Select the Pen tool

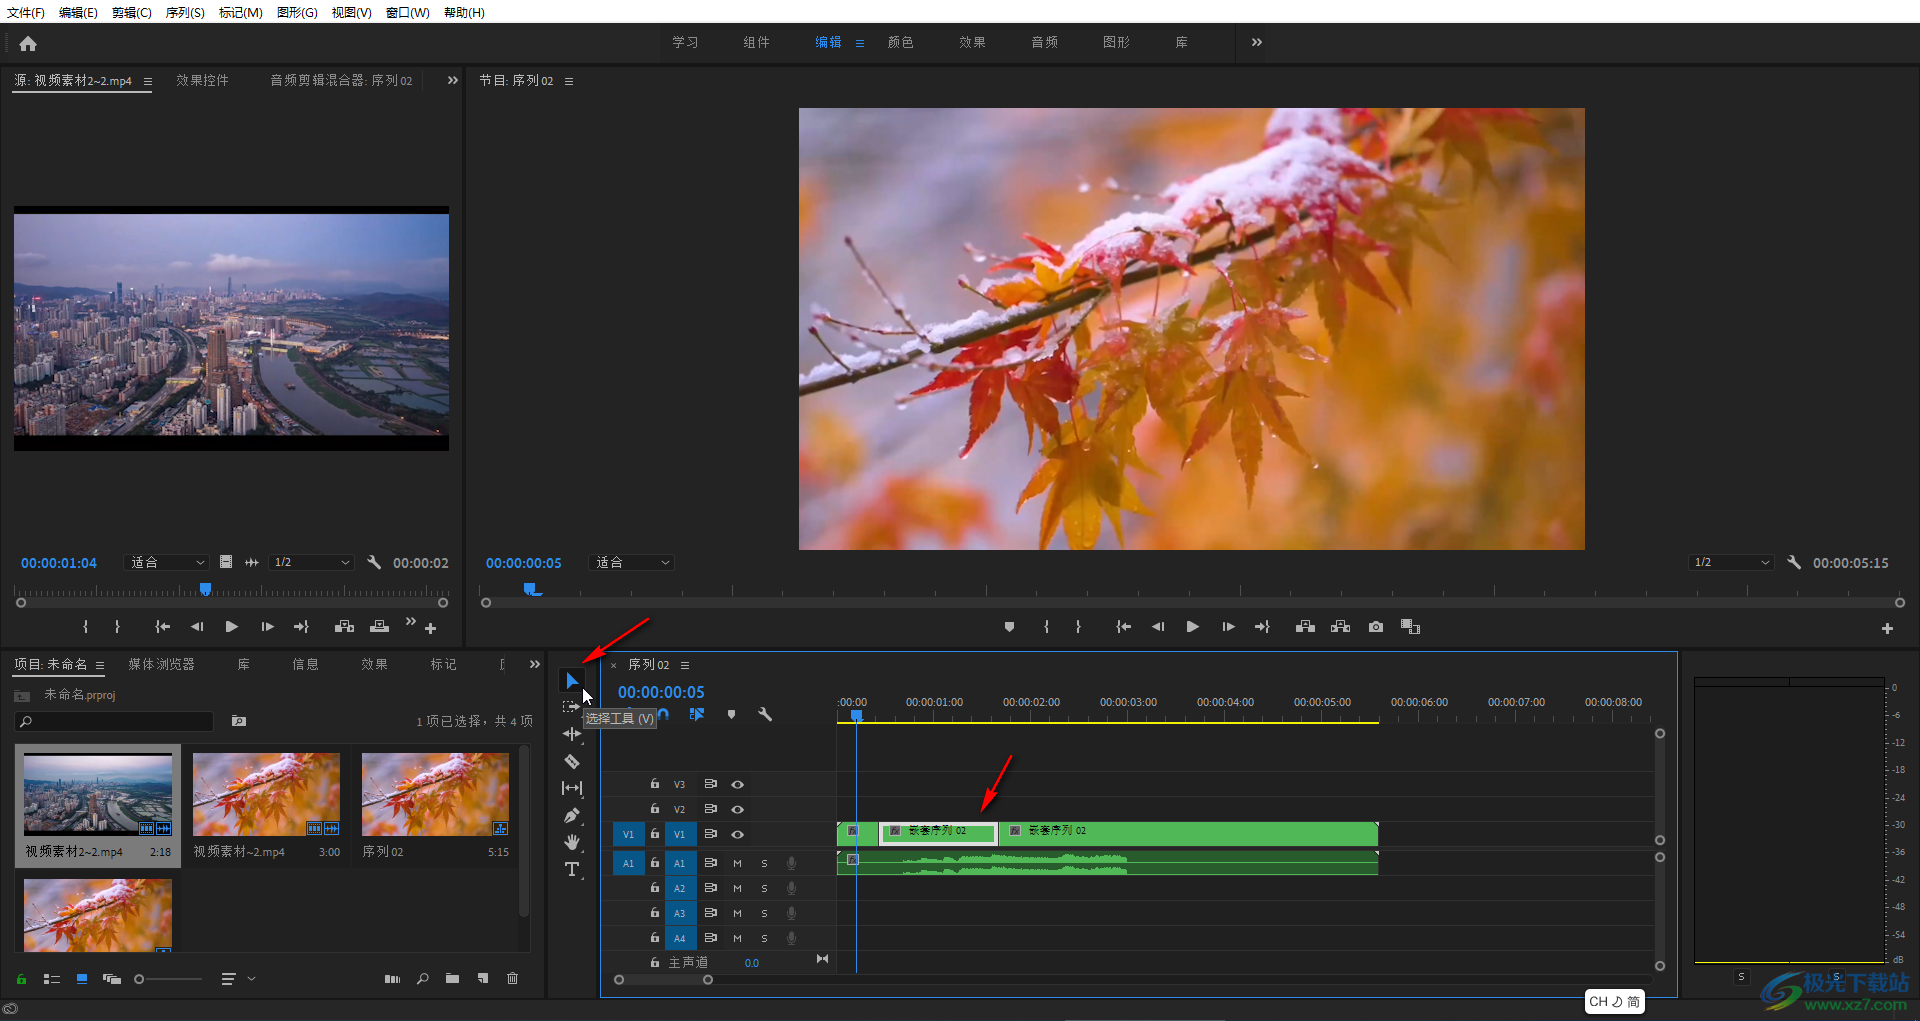[x=571, y=815]
